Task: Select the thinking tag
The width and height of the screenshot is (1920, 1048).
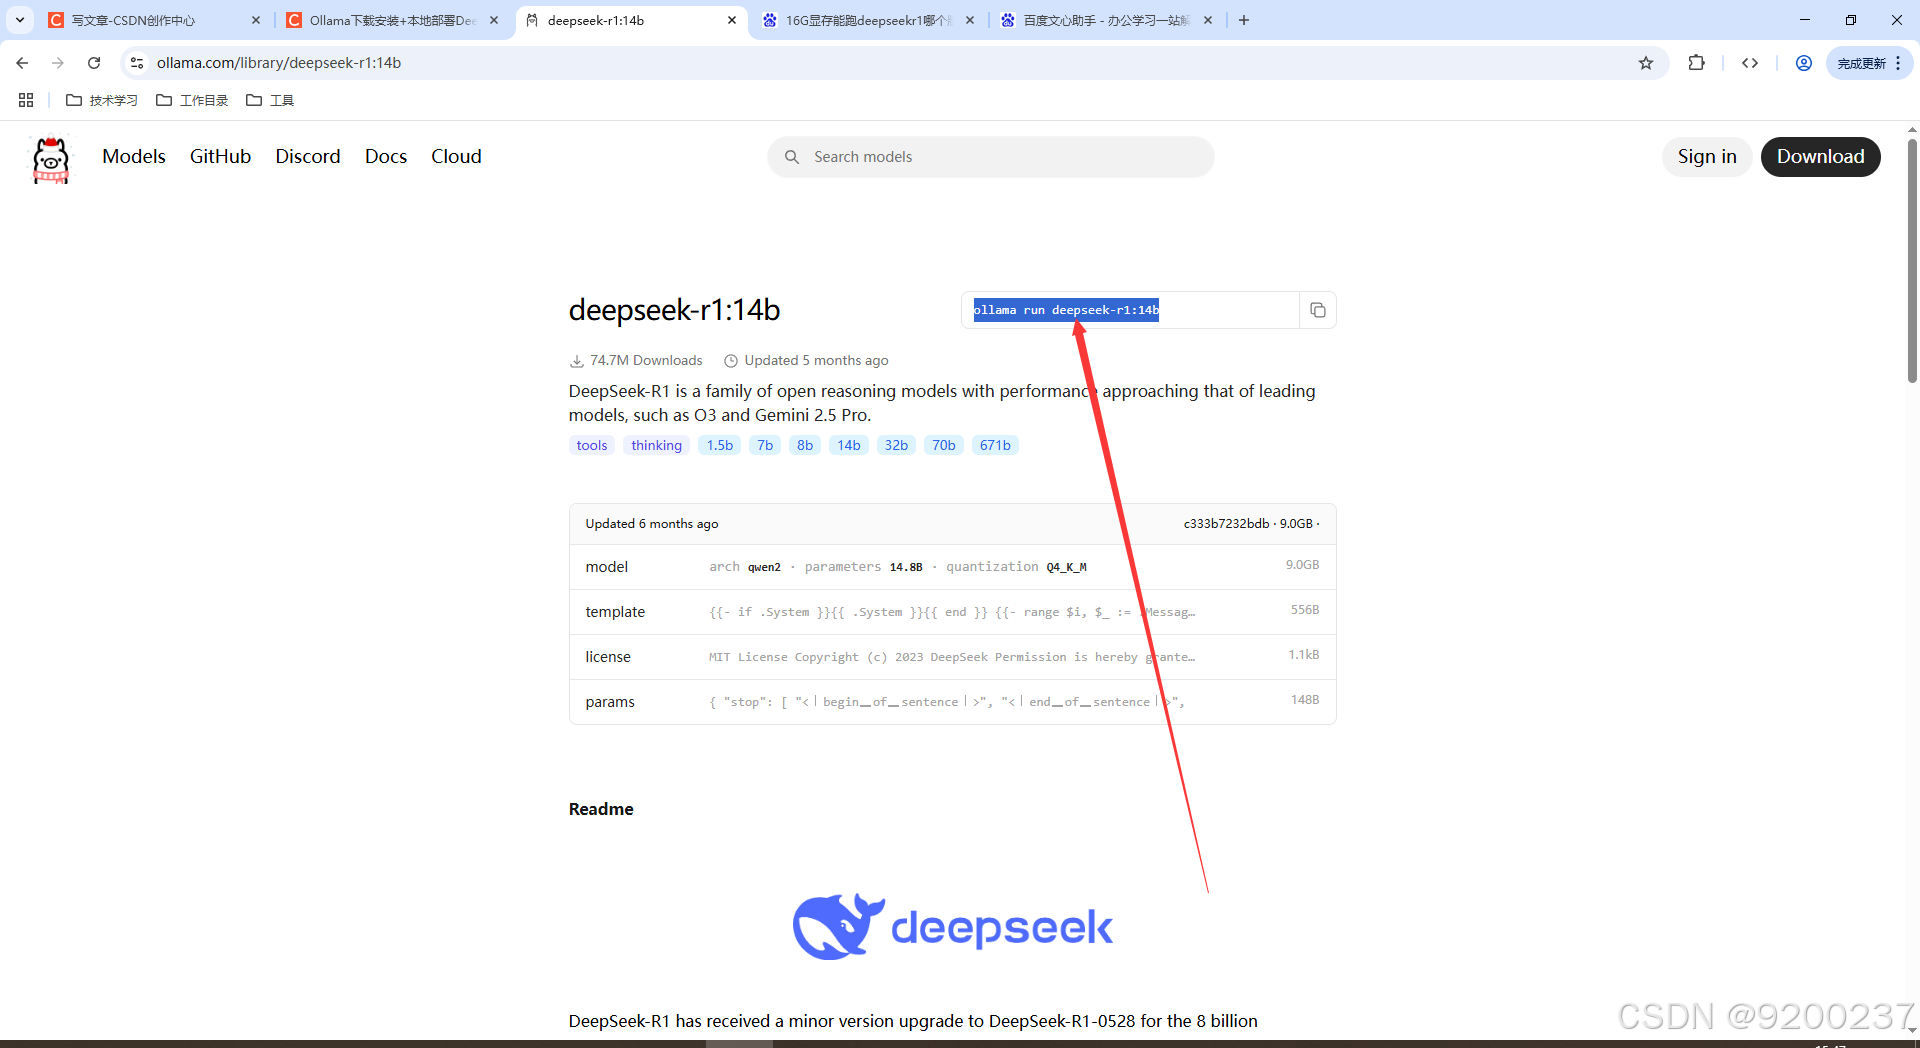Action: (x=656, y=445)
